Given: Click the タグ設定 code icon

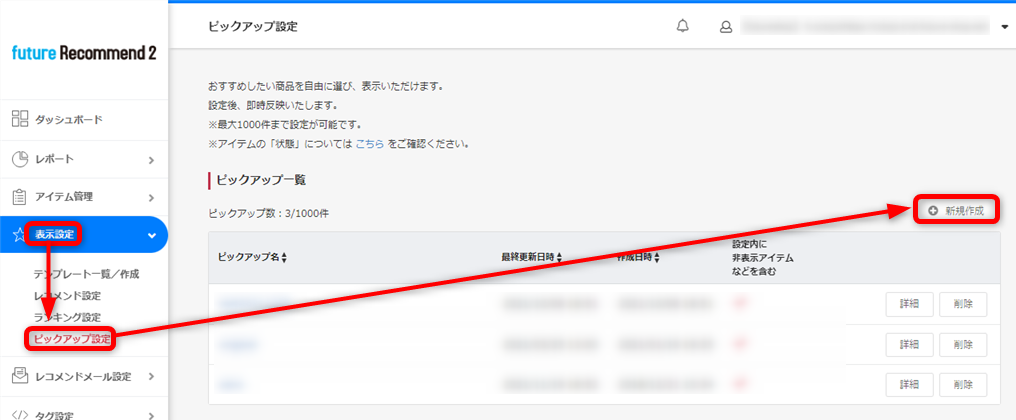Looking at the screenshot, I should tap(20, 415).
